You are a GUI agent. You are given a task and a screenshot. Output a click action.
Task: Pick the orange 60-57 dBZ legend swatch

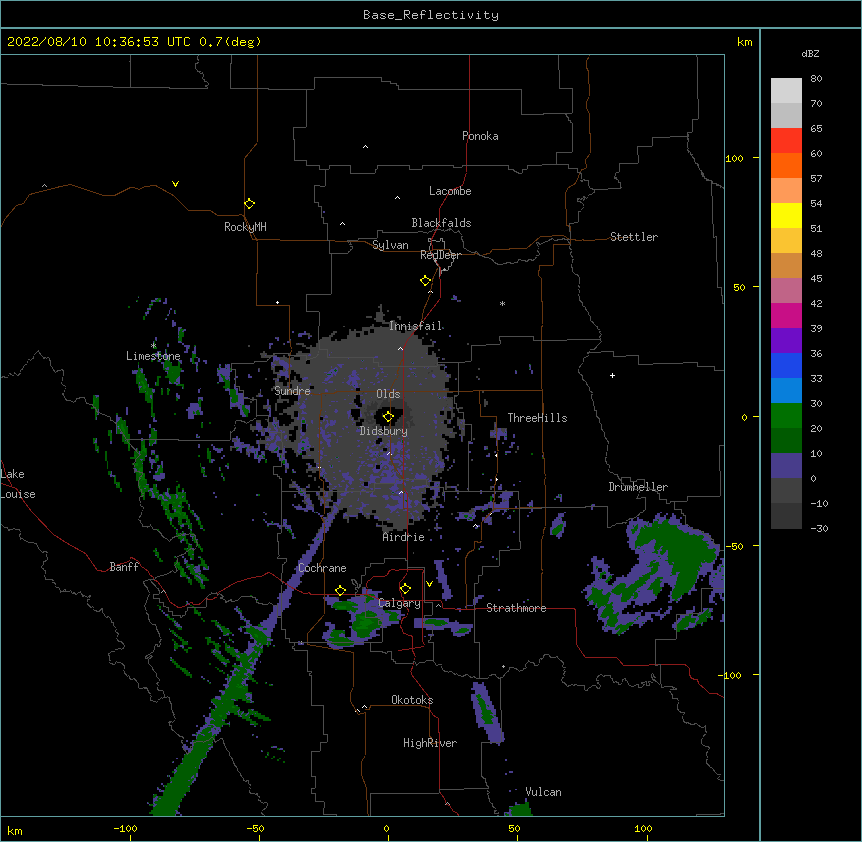coord(786,165)
